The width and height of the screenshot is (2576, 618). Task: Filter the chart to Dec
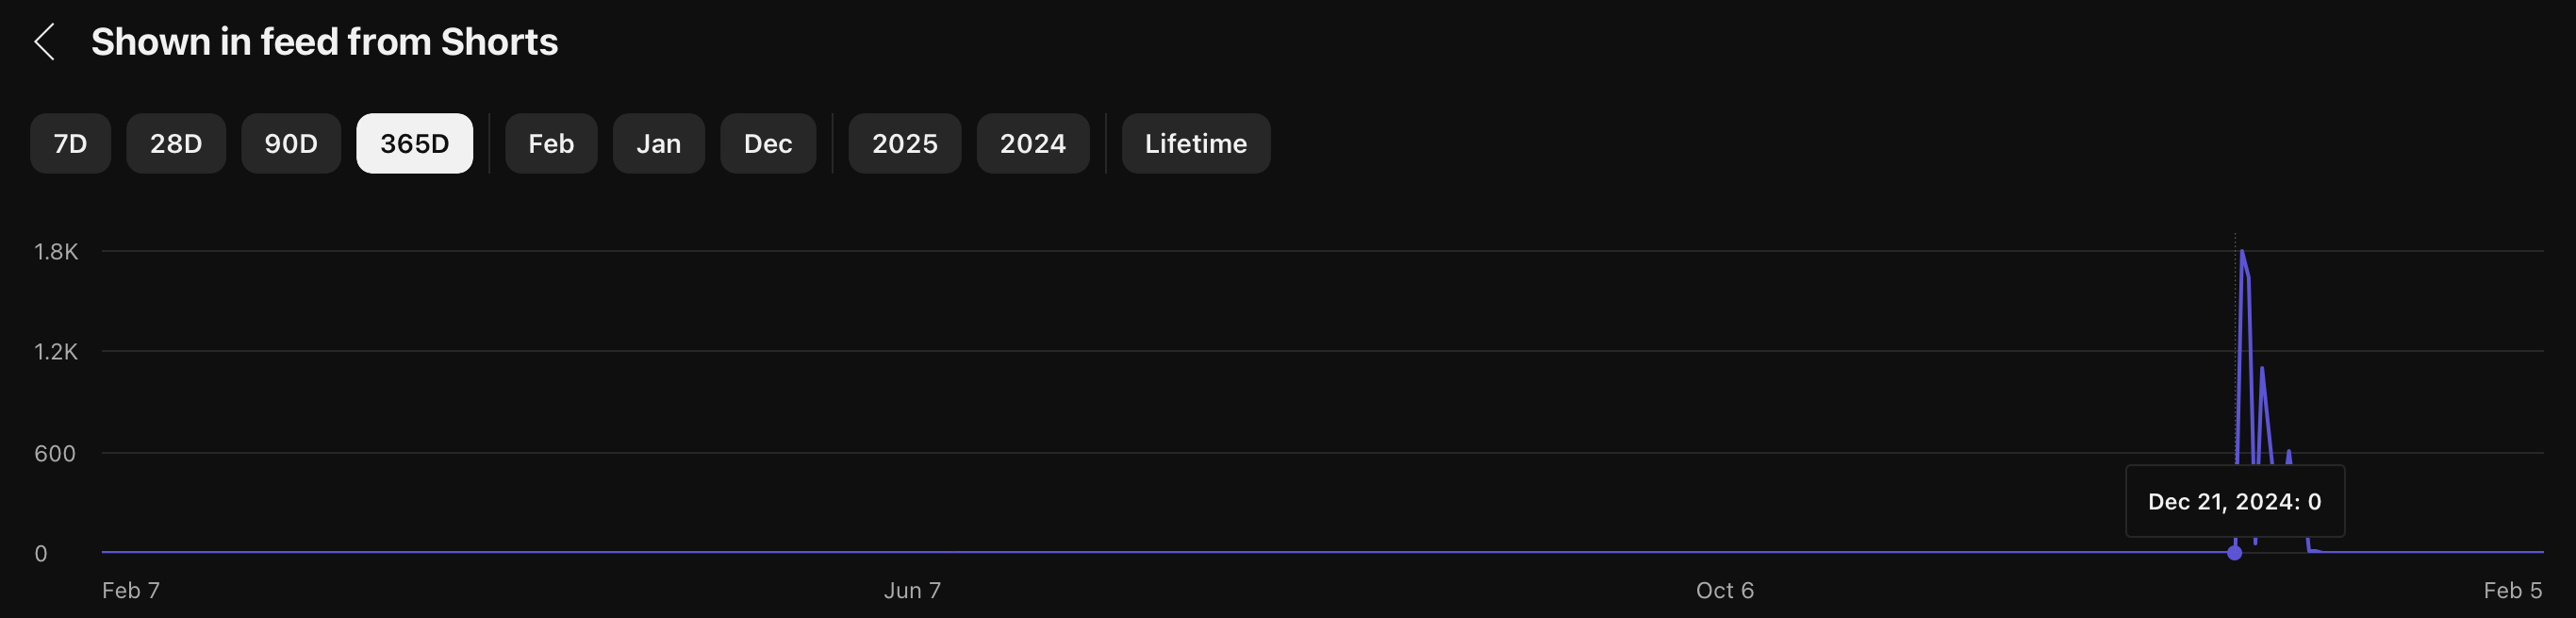(x=768, y=143)
